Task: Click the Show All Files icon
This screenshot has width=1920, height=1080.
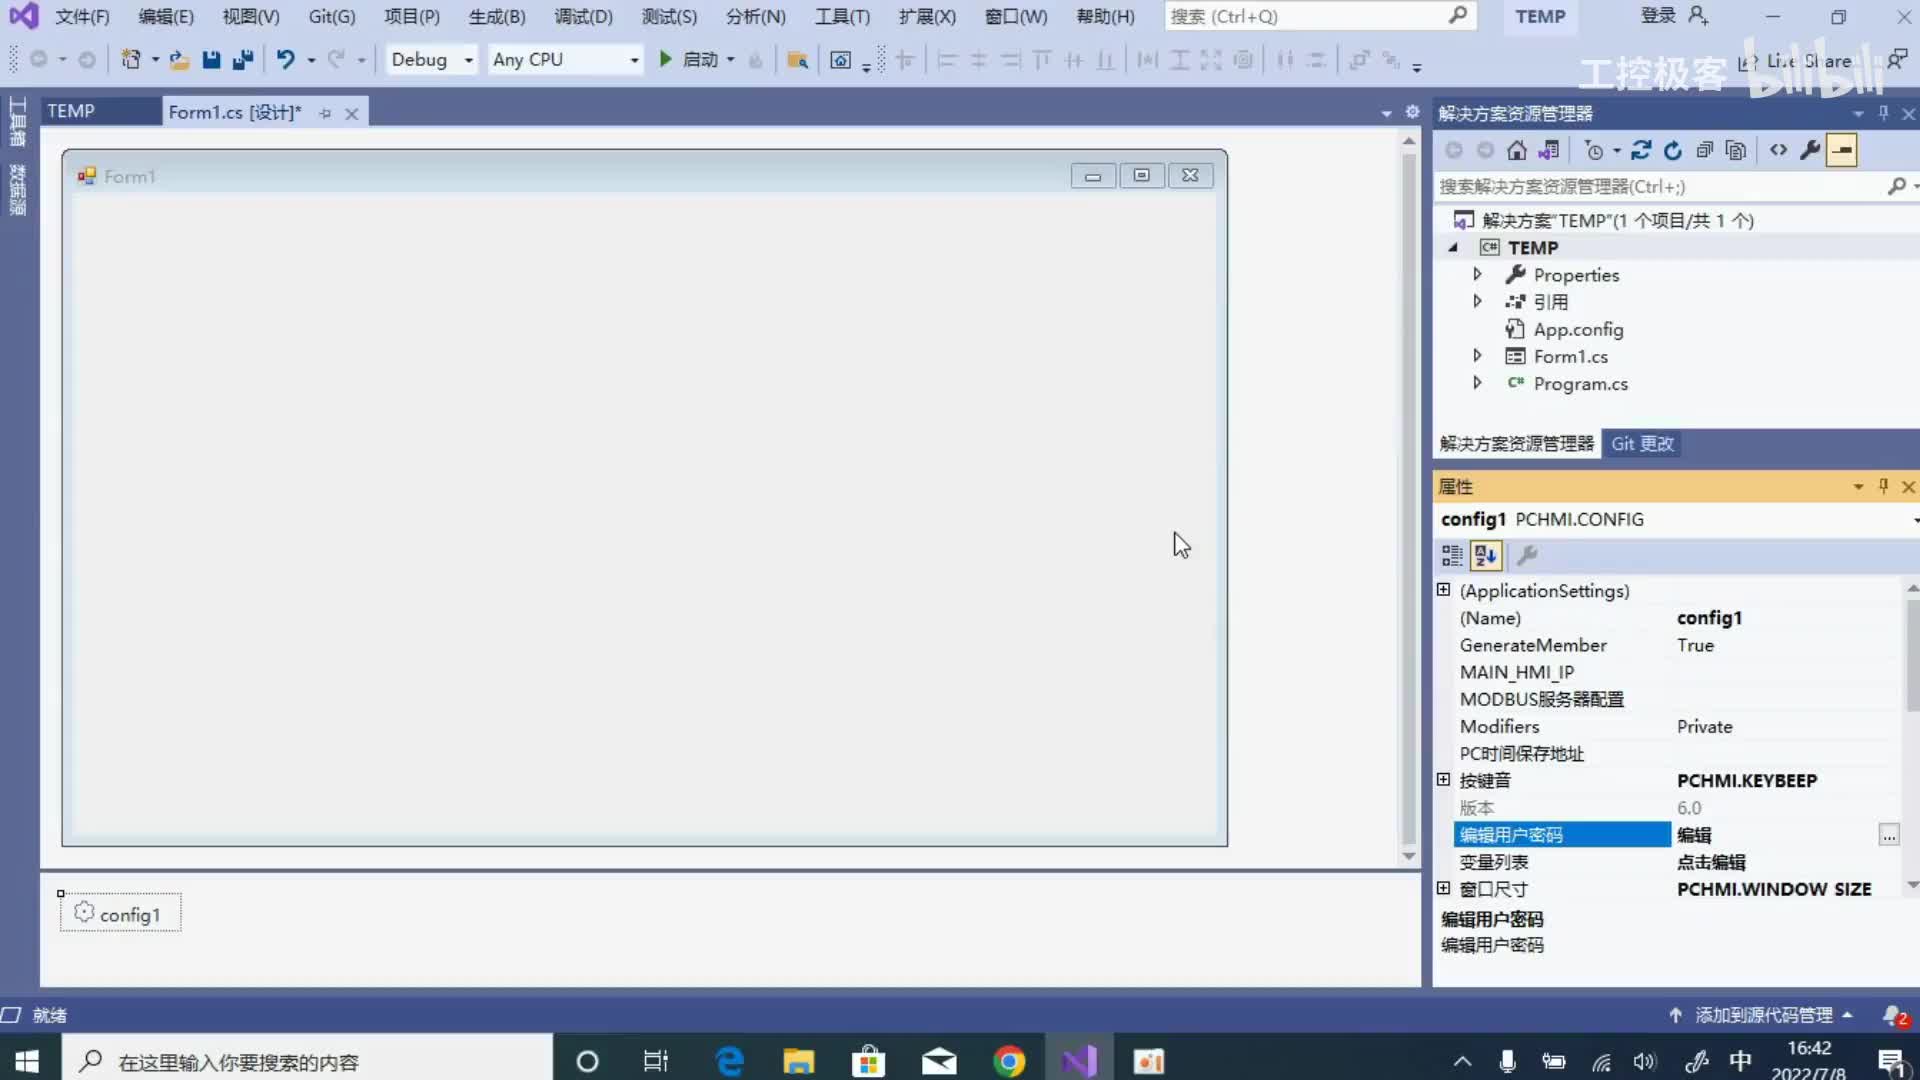Action: [1736, 150]
